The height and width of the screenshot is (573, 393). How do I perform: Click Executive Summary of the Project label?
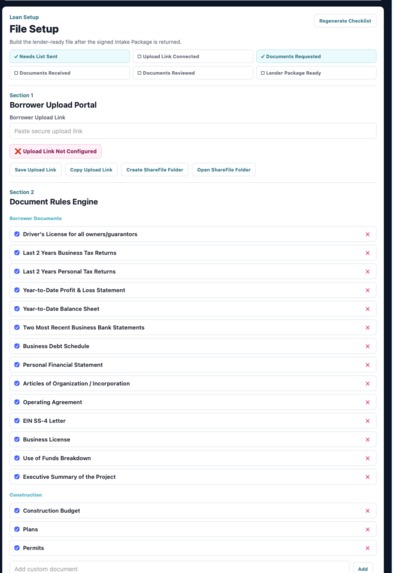click(x=69, y=477)
